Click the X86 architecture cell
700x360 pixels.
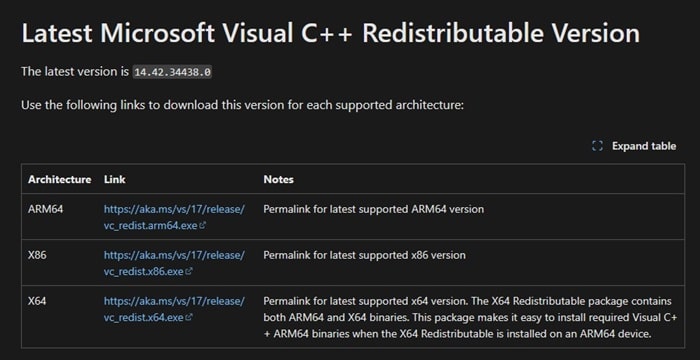[37, 255]
